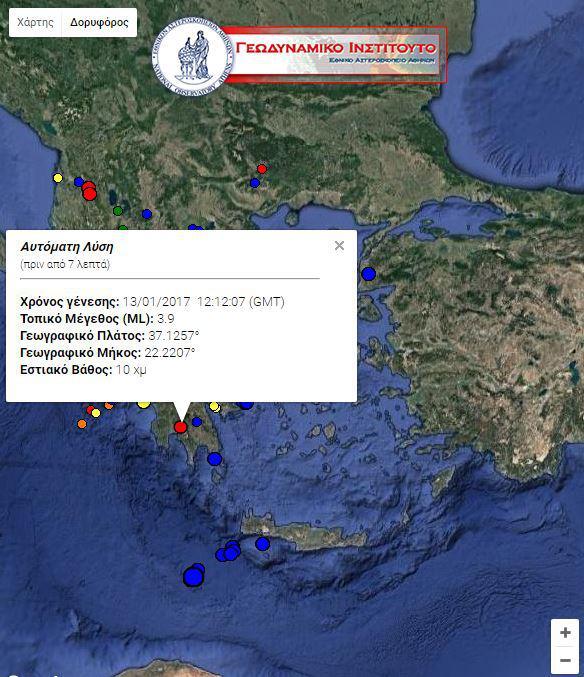
Task: Select the yellow marker on the Albanian coast
Action: pos(57,178)
